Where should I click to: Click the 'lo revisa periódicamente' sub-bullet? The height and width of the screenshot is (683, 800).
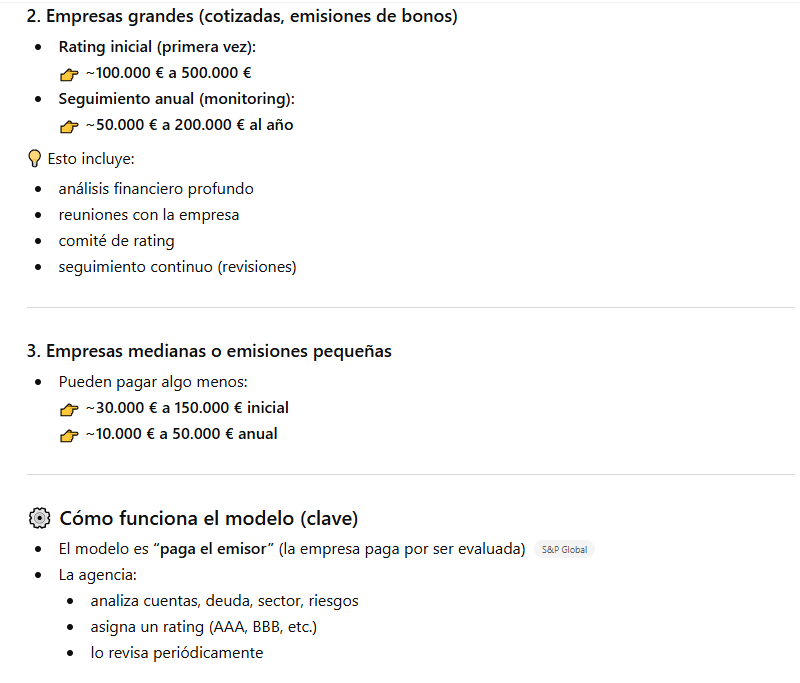pos(176,653)
